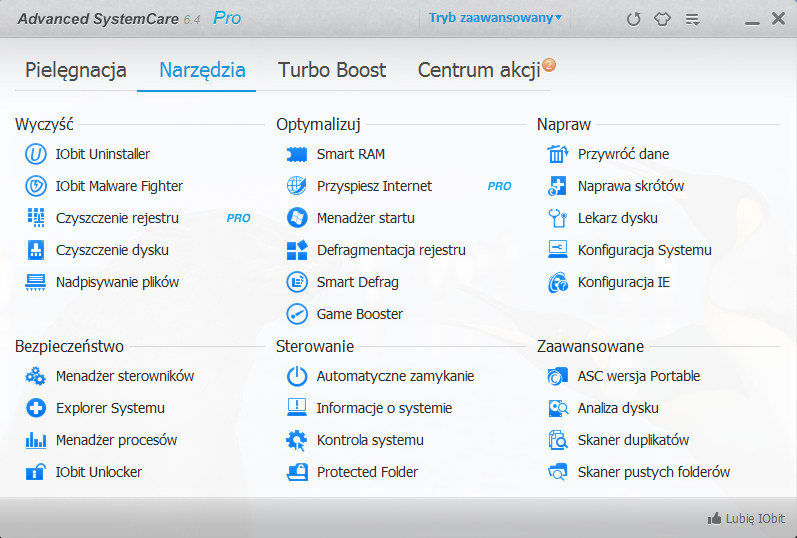The width and height of the screenshot is (797, 538).
Task: Click Automatyczne zamykanie text link
Action: click(395, 376)
